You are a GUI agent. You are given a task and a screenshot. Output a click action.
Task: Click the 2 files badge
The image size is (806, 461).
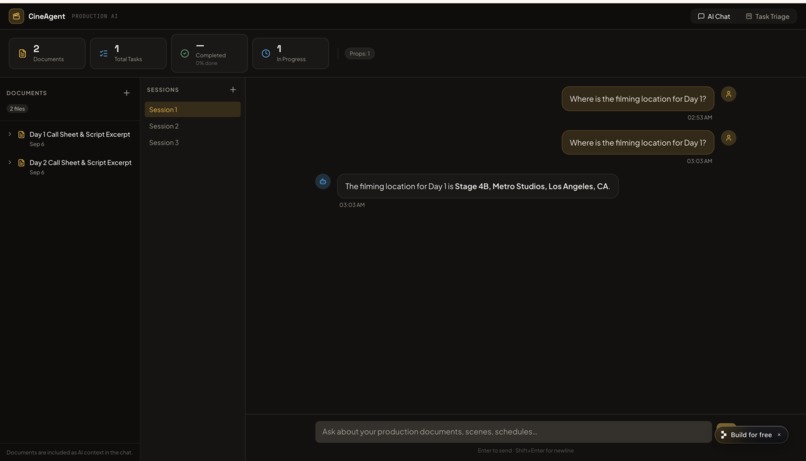point(17,108)
